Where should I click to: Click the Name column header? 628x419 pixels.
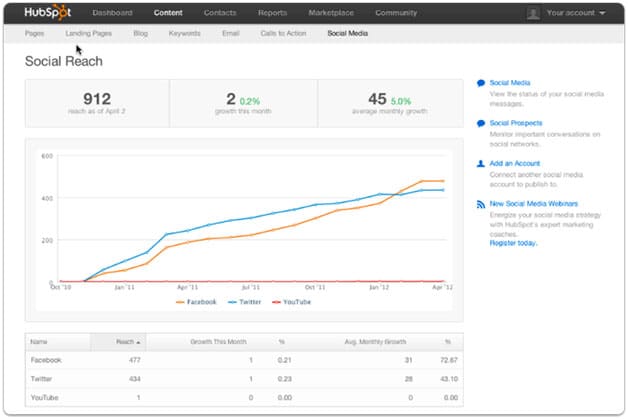point(39,342)
